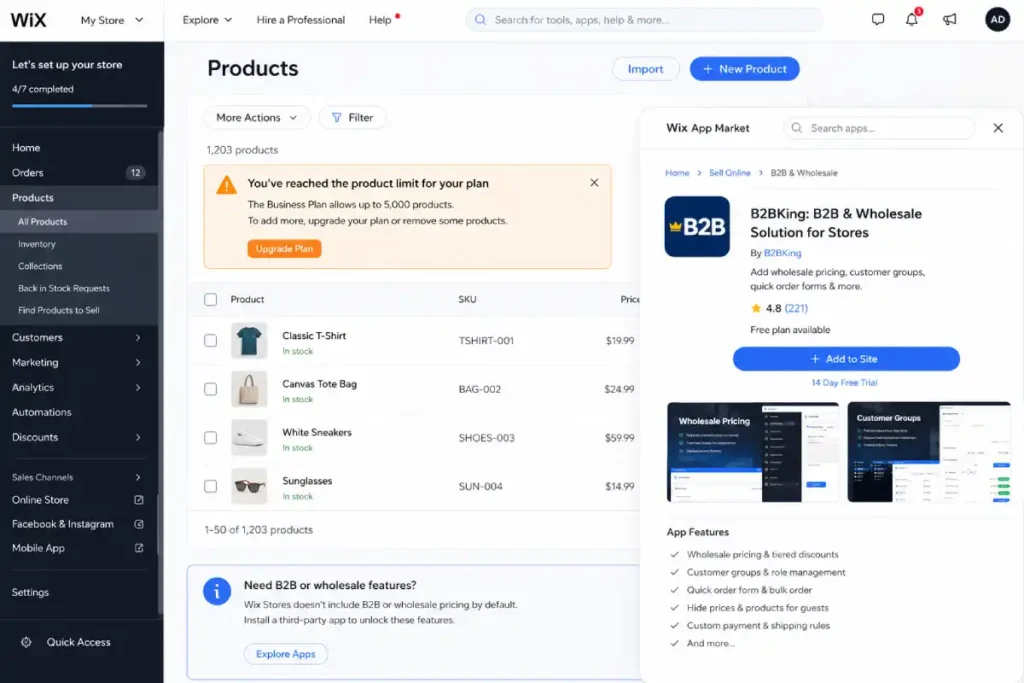Open Hire a Professional
The height and width of the screenshot is (683, 1024).
point(300,20)
